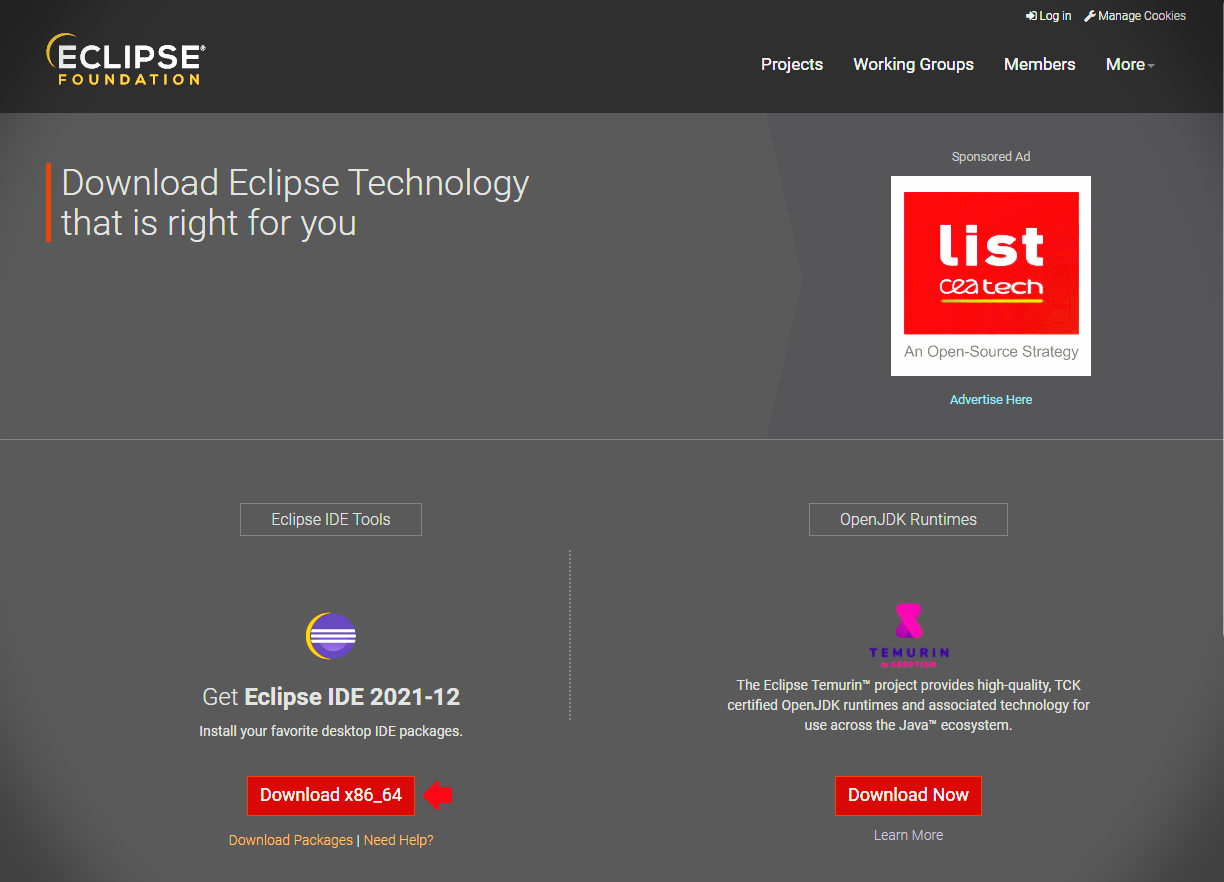Click the Eclipse IDE logo icon
The width and height of the screenshot is (1224, 882).
331,636
